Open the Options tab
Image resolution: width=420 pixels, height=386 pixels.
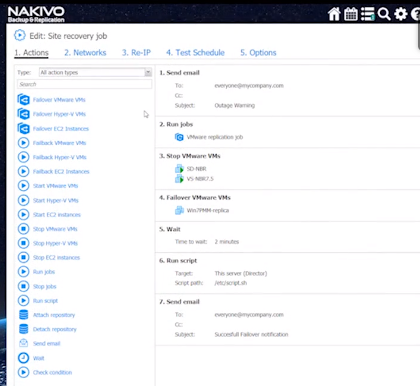[x=258, y=53]
